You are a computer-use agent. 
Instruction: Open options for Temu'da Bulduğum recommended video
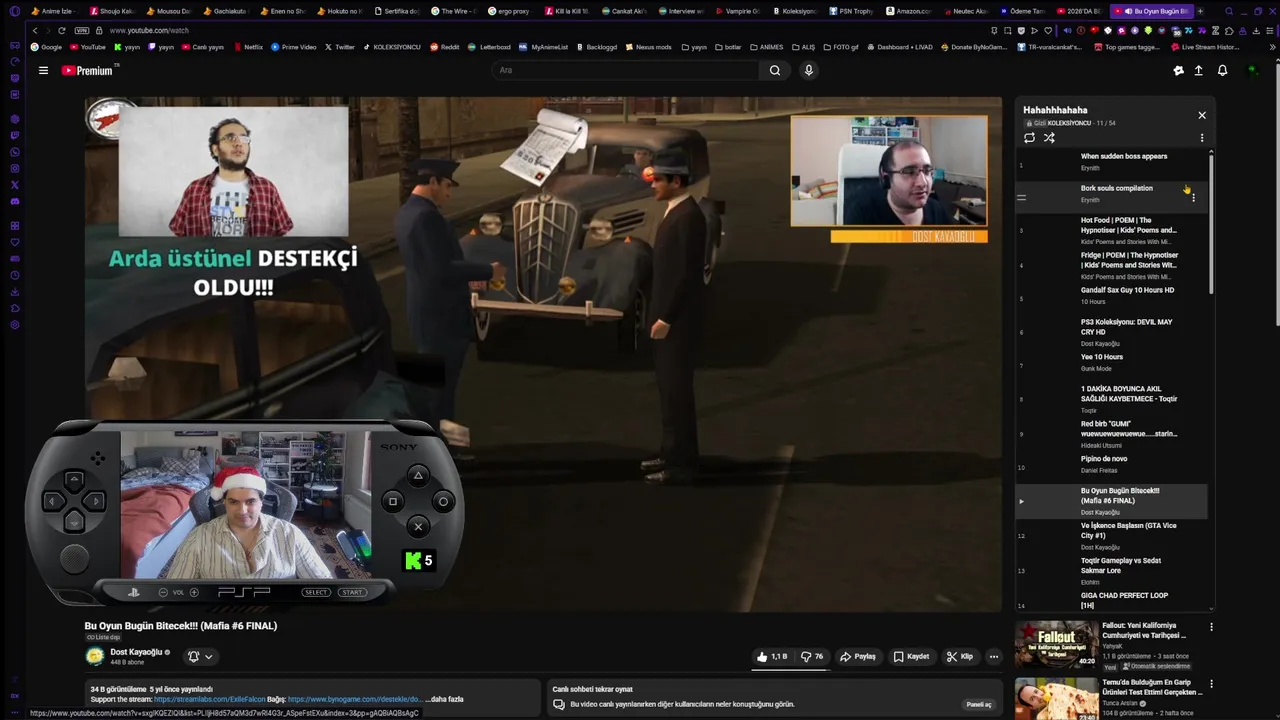(1211, 684)
